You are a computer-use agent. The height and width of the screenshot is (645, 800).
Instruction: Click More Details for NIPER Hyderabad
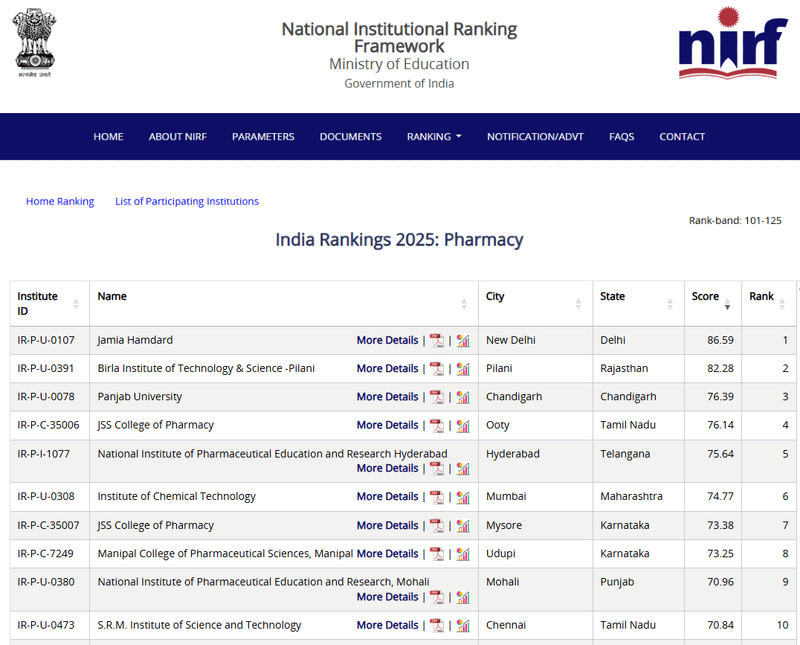(x=387, y=468)
